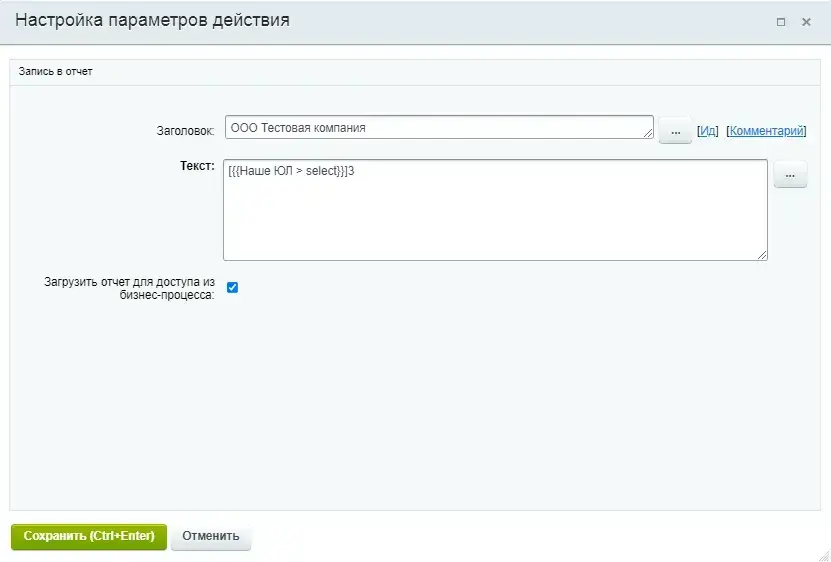The height and width of the screenshot is (562, 831).
Task: Grab resize handle of Заголовок field
Action: (648, 134)
